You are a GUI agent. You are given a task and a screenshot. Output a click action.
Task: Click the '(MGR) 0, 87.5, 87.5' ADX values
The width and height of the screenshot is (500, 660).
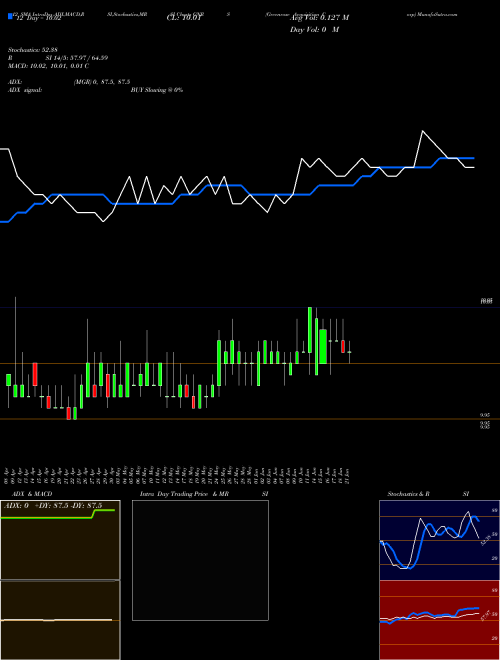click(101, 82)
